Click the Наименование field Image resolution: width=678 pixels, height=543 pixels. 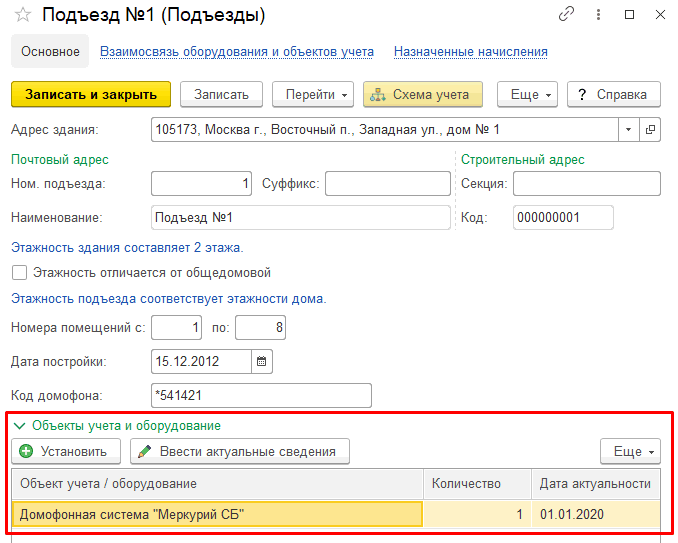tap(301, 217)
